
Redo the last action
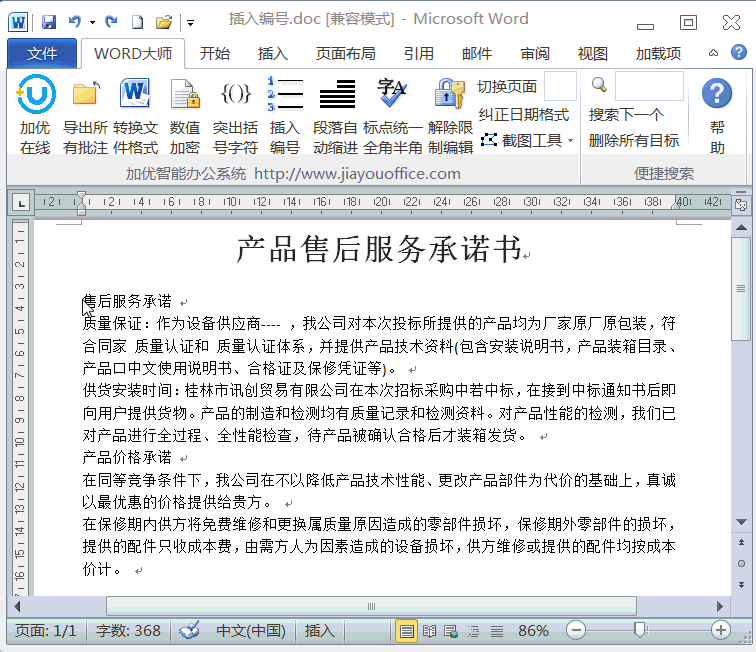[111, 22]
